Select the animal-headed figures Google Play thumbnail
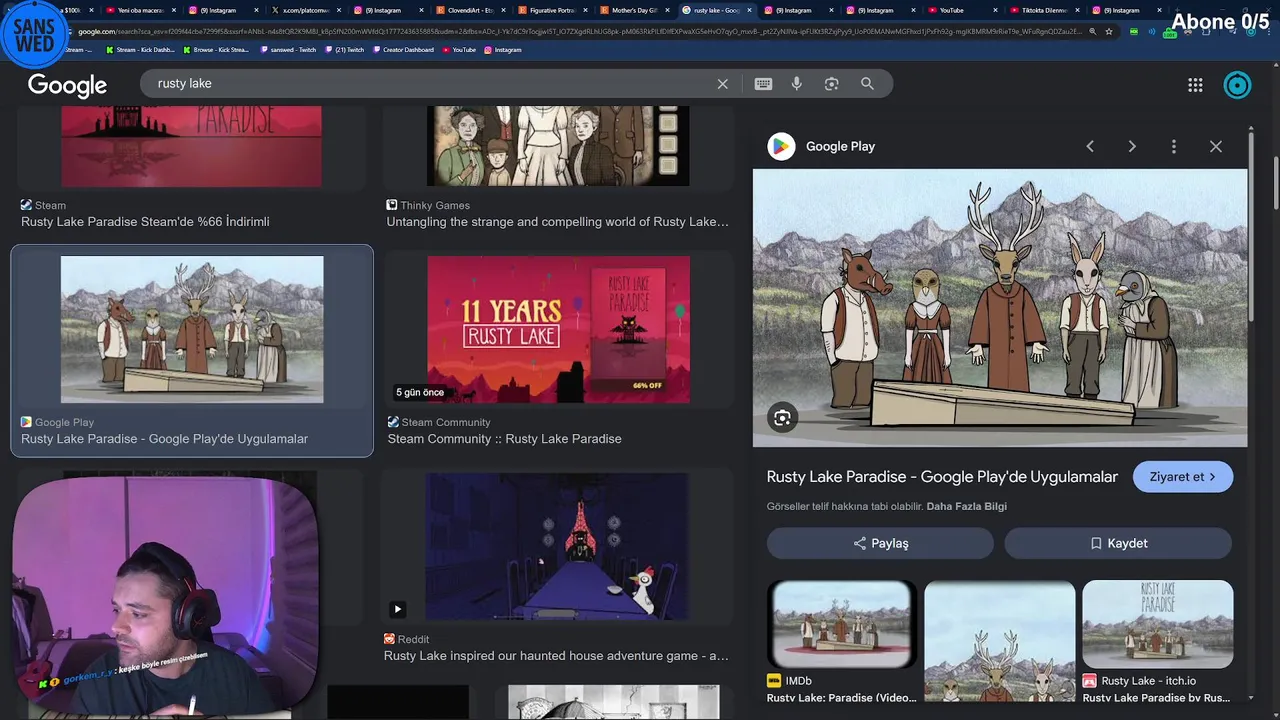 pos(192,330)
